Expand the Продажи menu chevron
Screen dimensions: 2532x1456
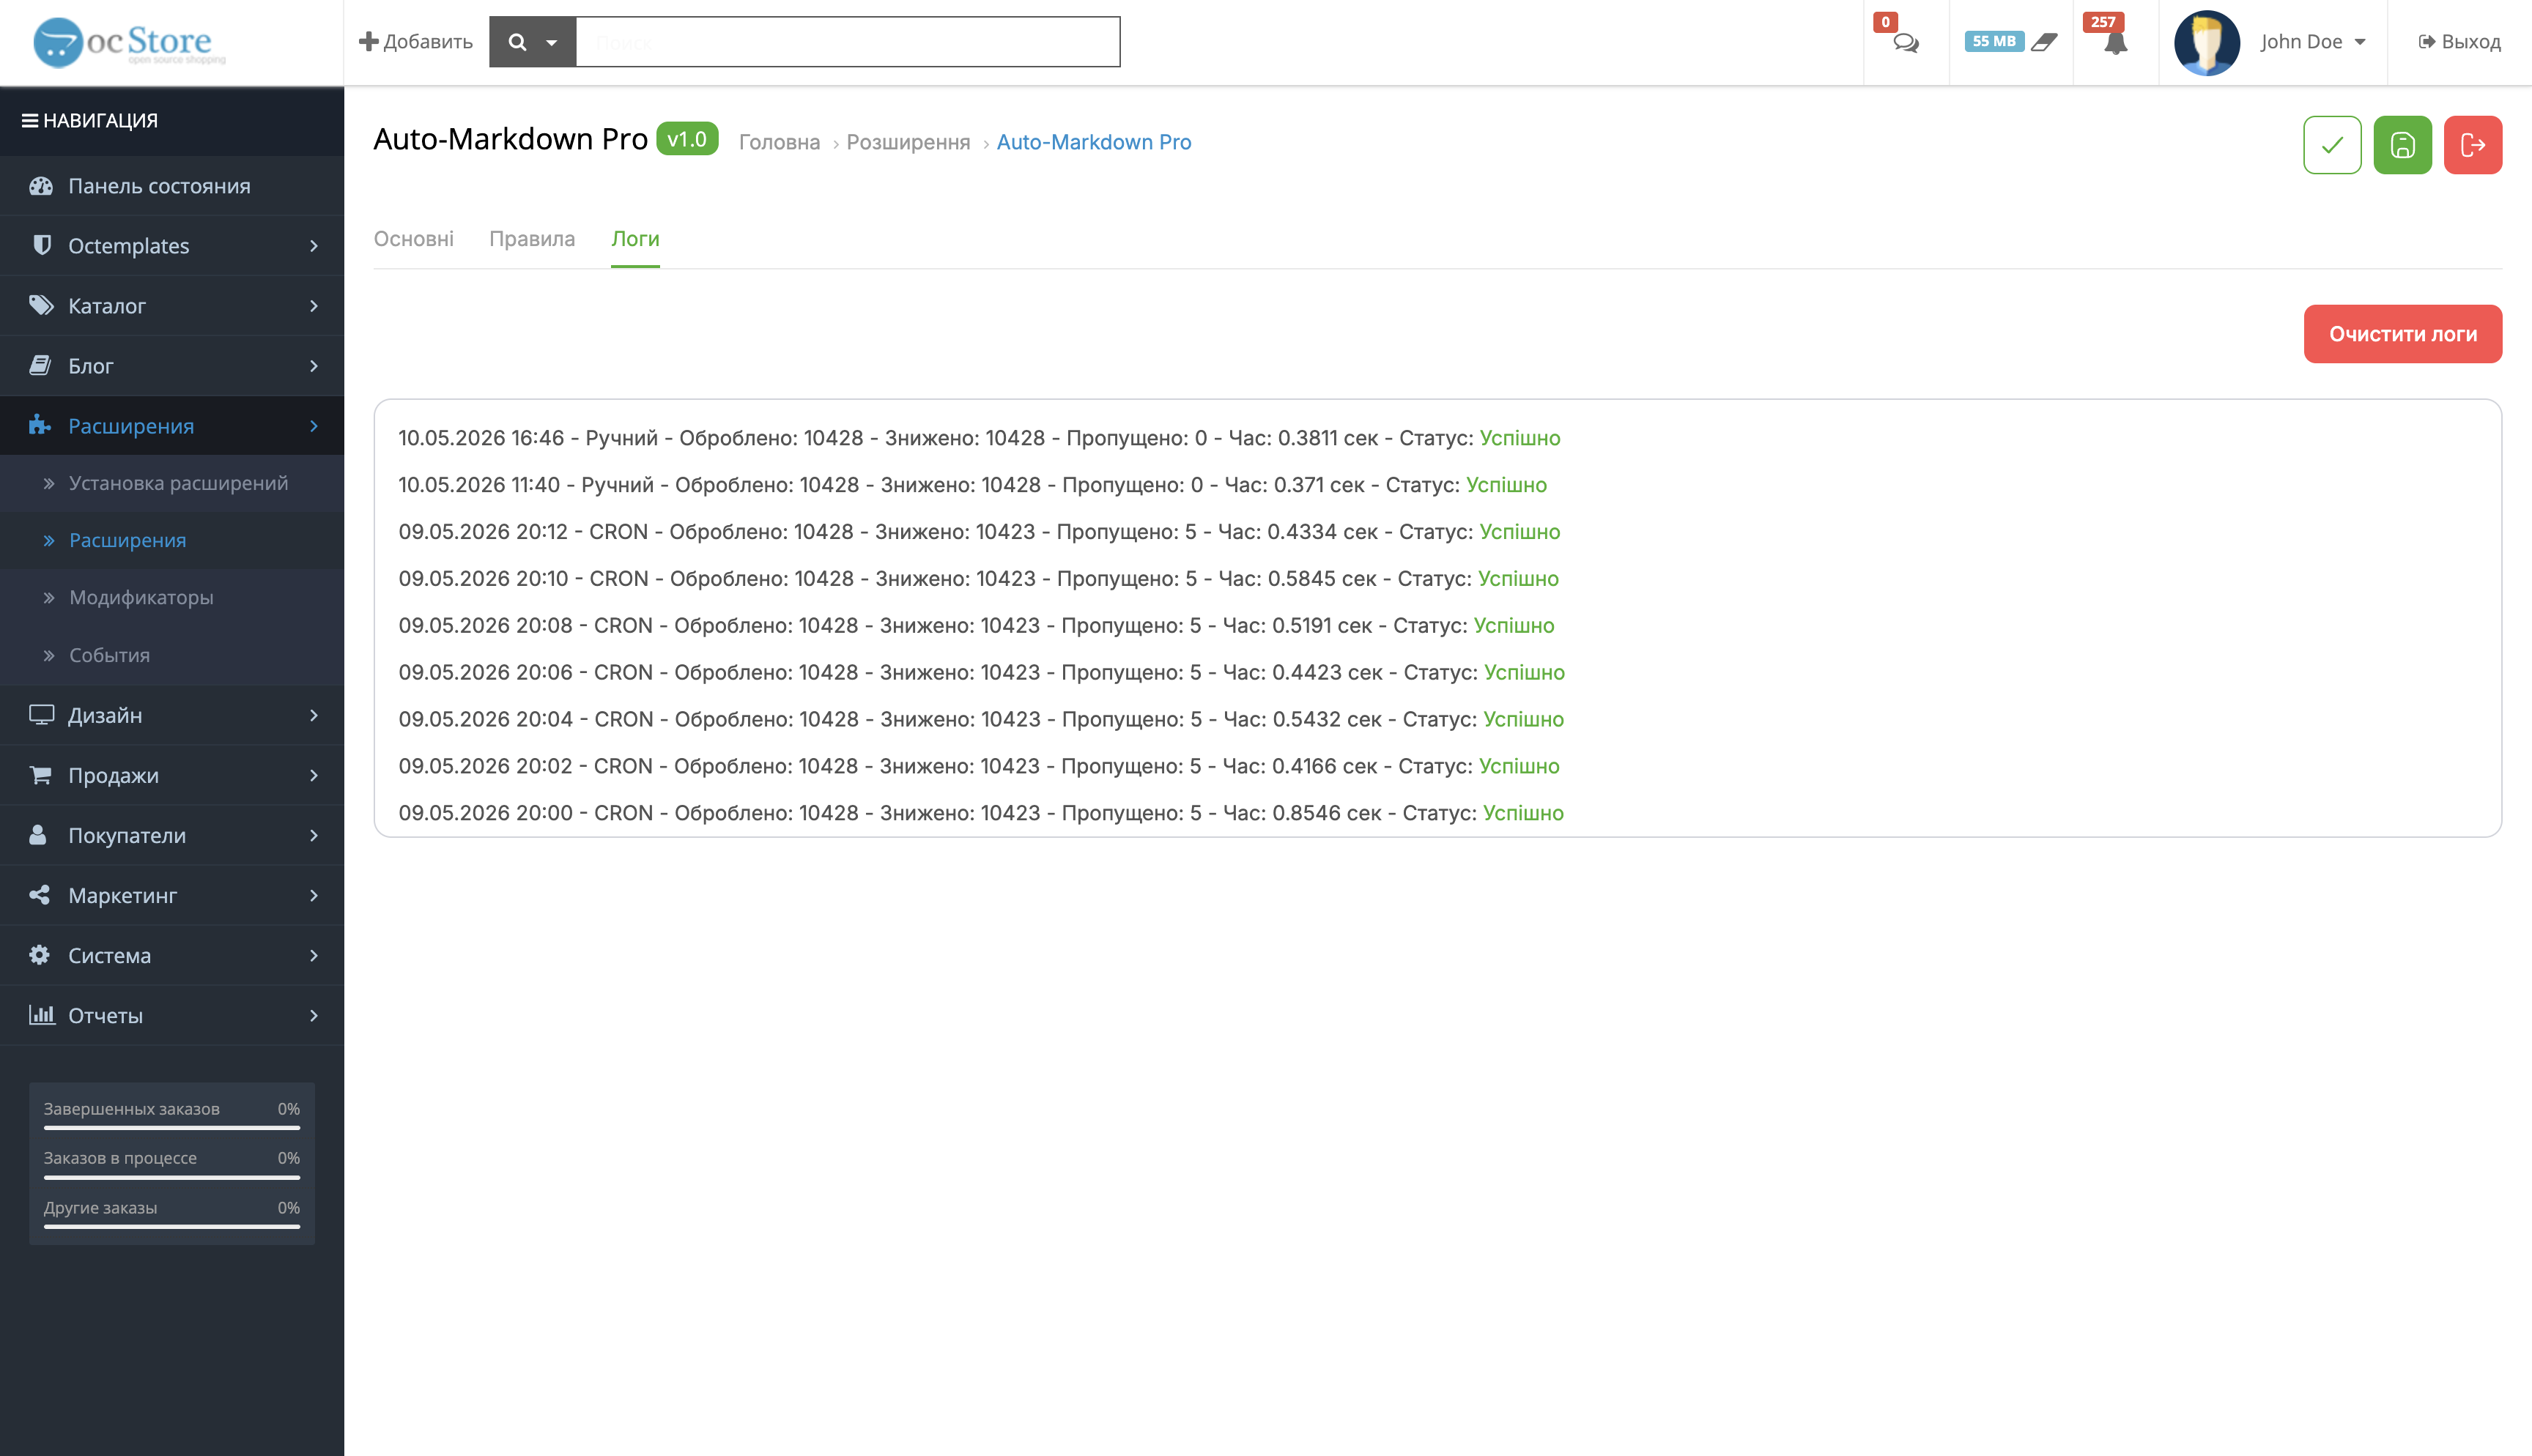click(x=313, y=776)
